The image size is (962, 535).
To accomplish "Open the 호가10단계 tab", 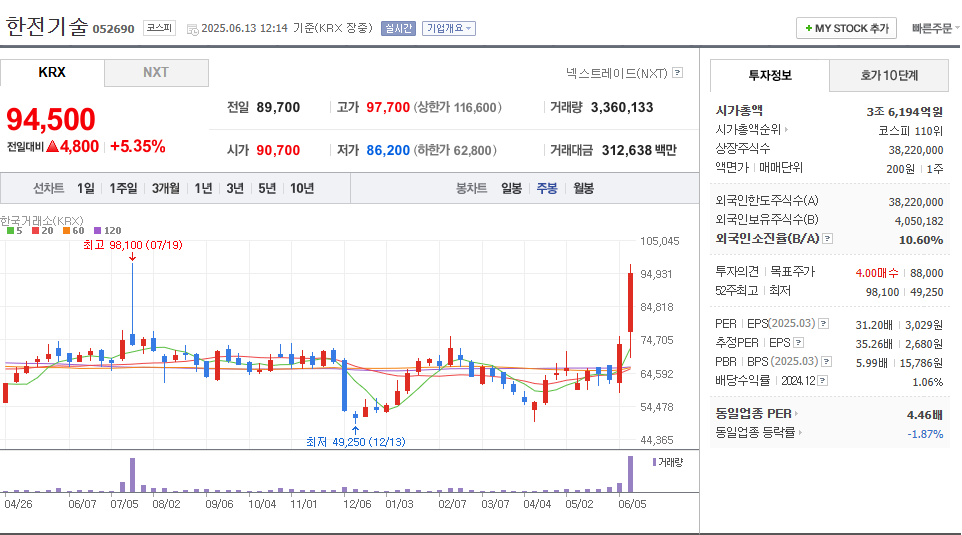I will (x=888, y=75).
